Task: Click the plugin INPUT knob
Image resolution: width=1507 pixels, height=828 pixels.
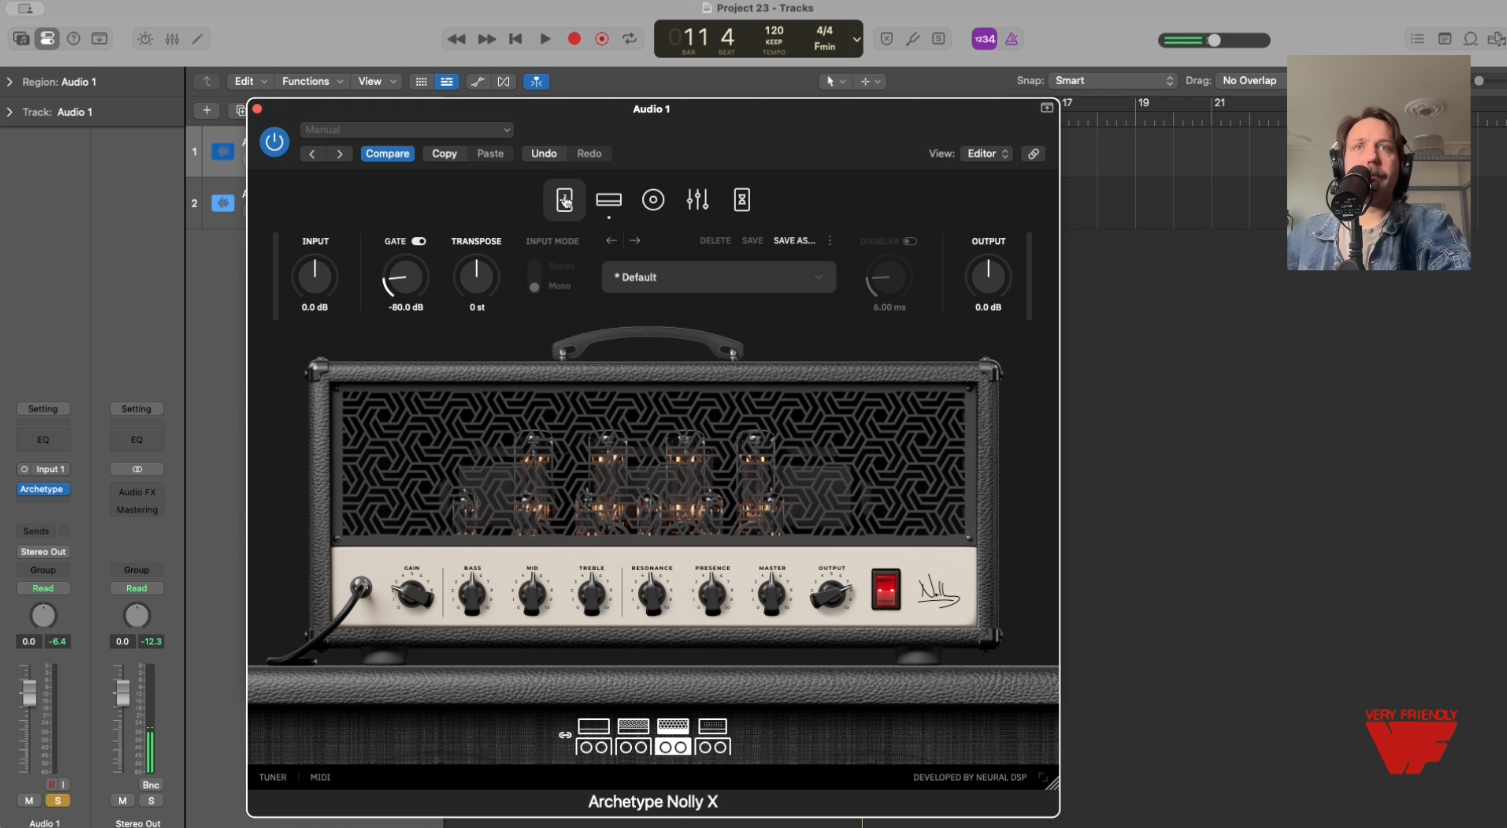Action: point(315,276)
